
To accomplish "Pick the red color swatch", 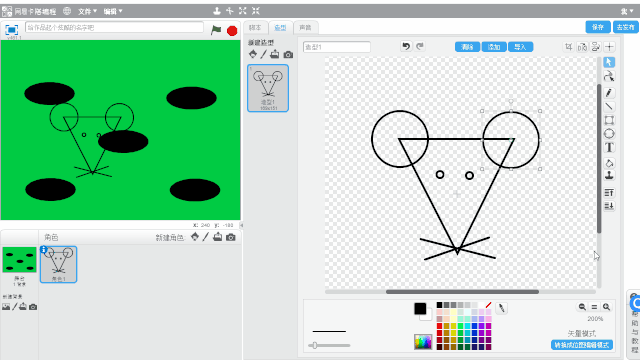I will click(439, 326).
